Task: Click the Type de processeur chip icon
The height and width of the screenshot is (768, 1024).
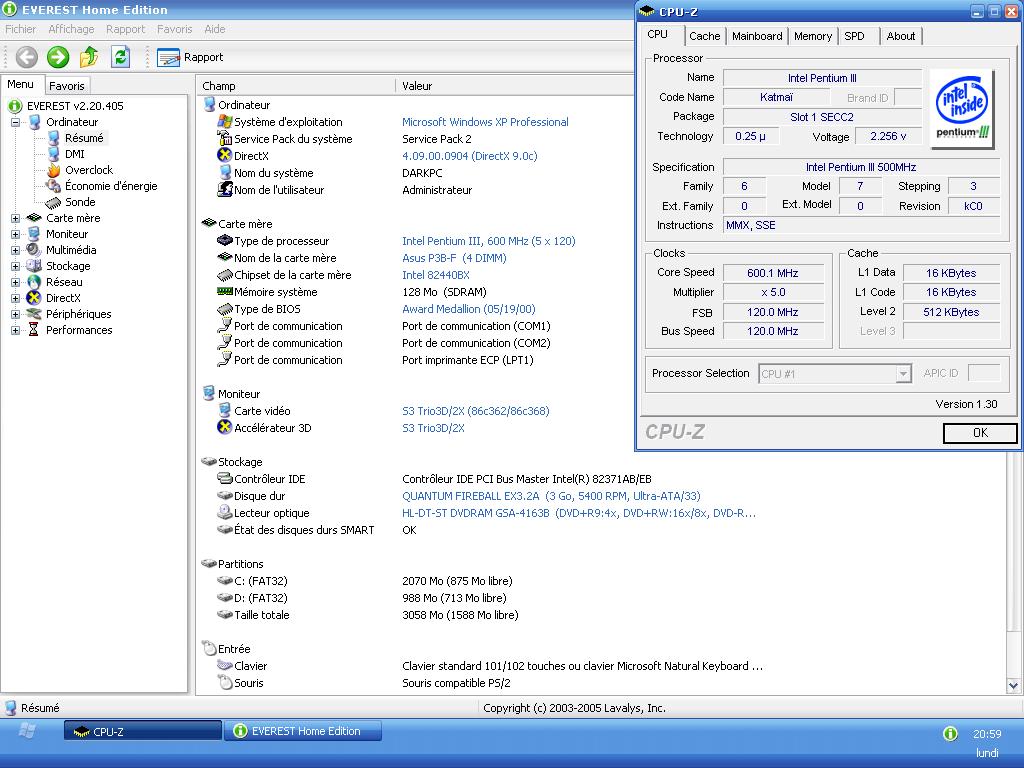Action: point(225,240)
